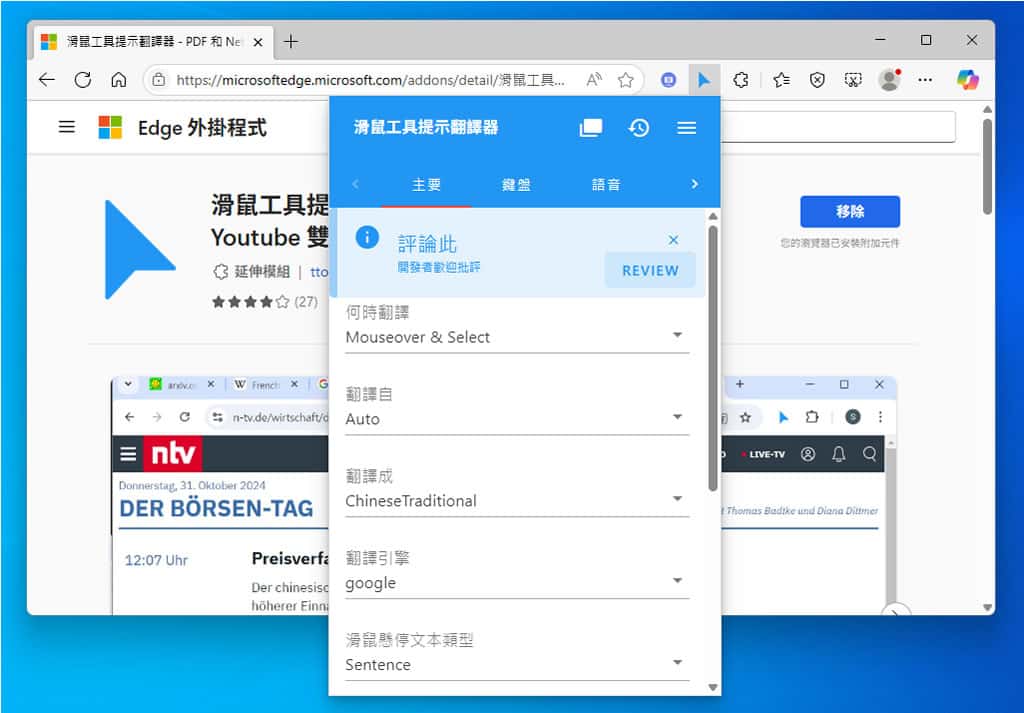Open the 開發者歡迎批評 link
This screenshot has width=1024, height=713.
tap(439, 267)
